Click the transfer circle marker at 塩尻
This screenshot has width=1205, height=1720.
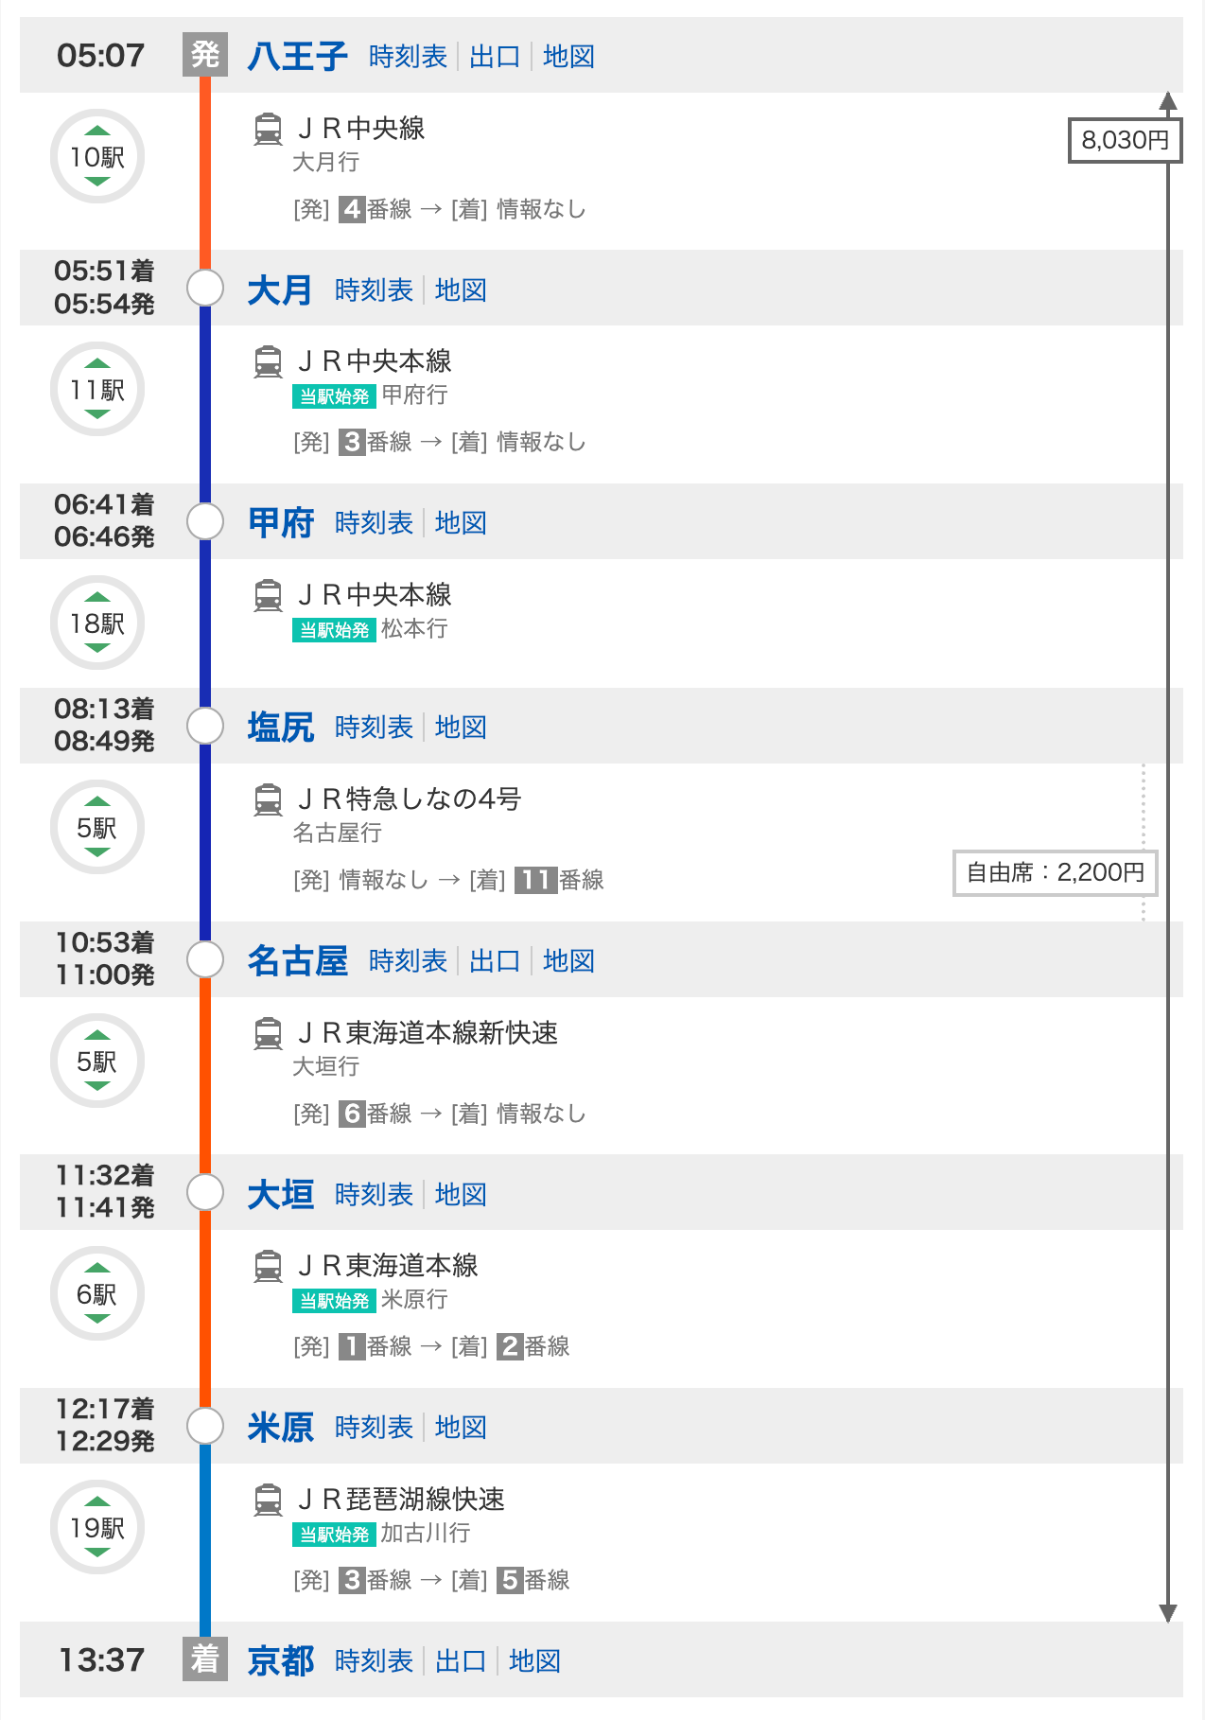click(205, 726)
